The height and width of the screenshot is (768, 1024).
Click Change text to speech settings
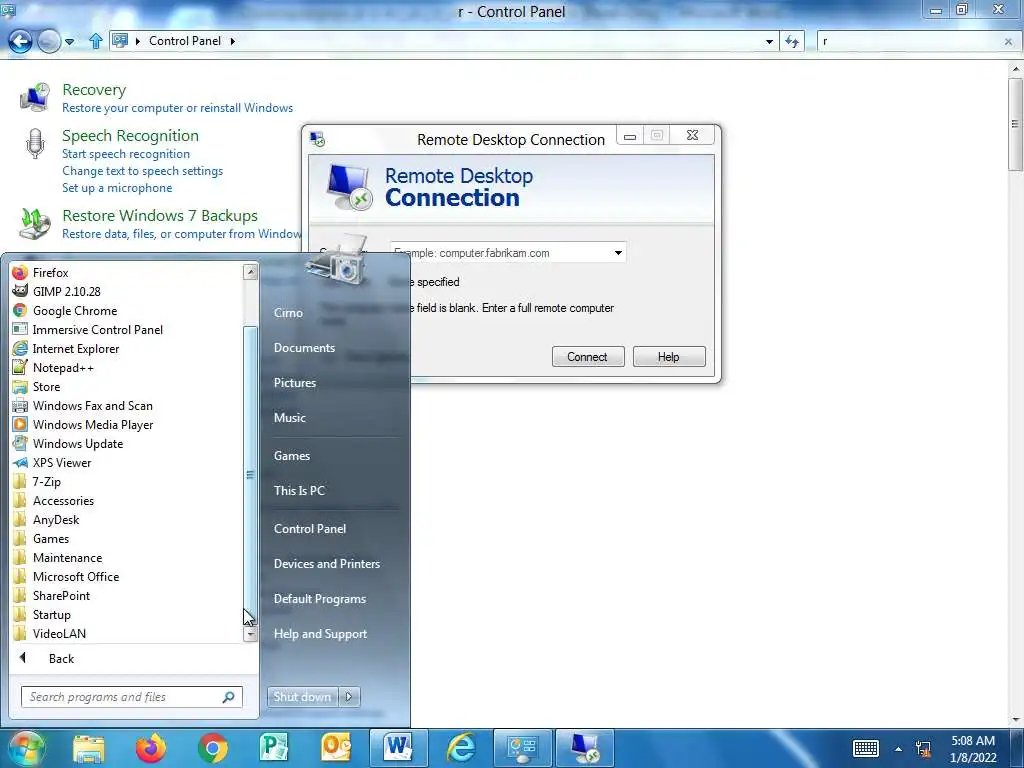(x=142, y=170)
